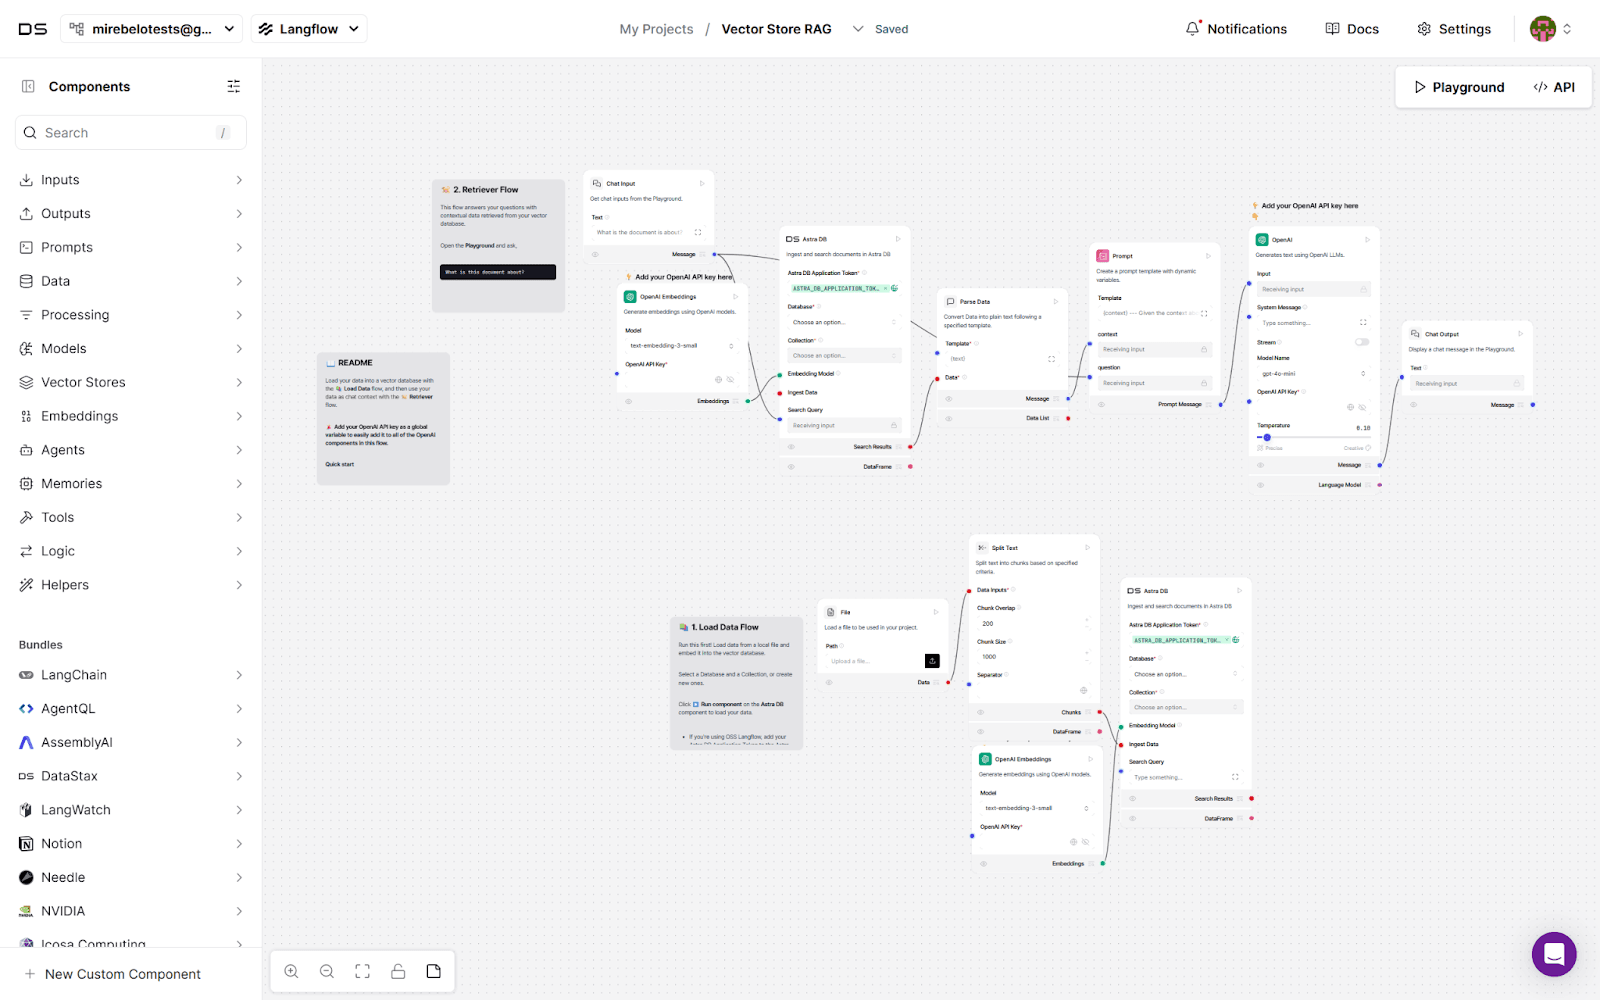Expand the LangChain bundle
The width and height of the screenshot is (1600, 1000).
(x=131, y=675)
